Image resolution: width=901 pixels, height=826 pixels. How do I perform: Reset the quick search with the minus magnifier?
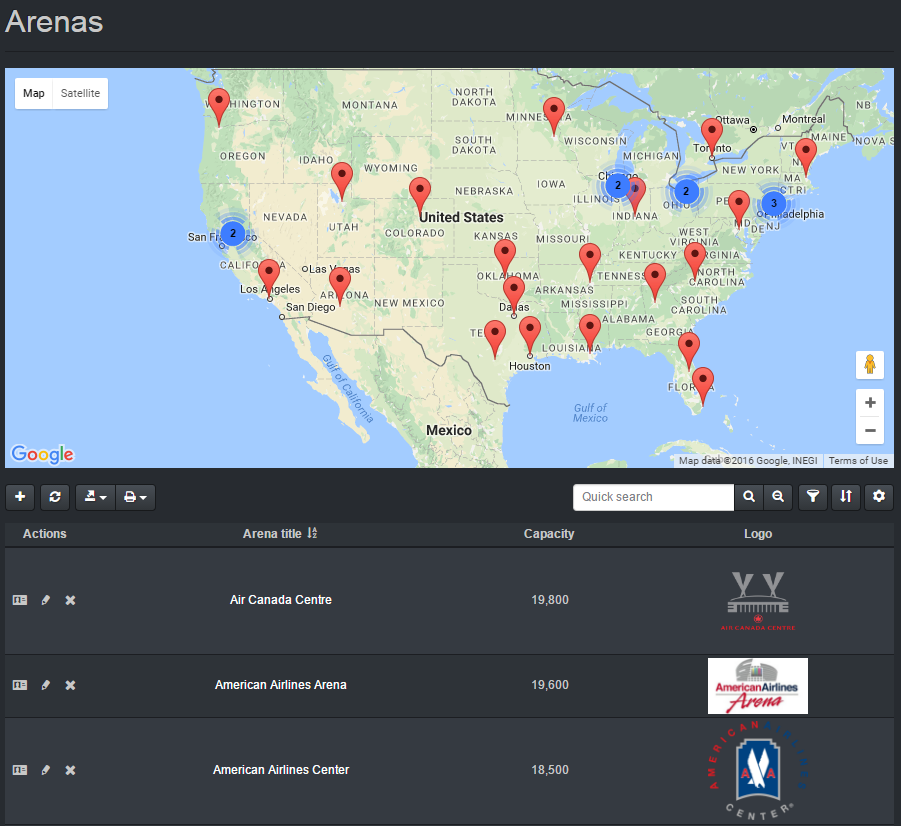[x=777, y=497]
